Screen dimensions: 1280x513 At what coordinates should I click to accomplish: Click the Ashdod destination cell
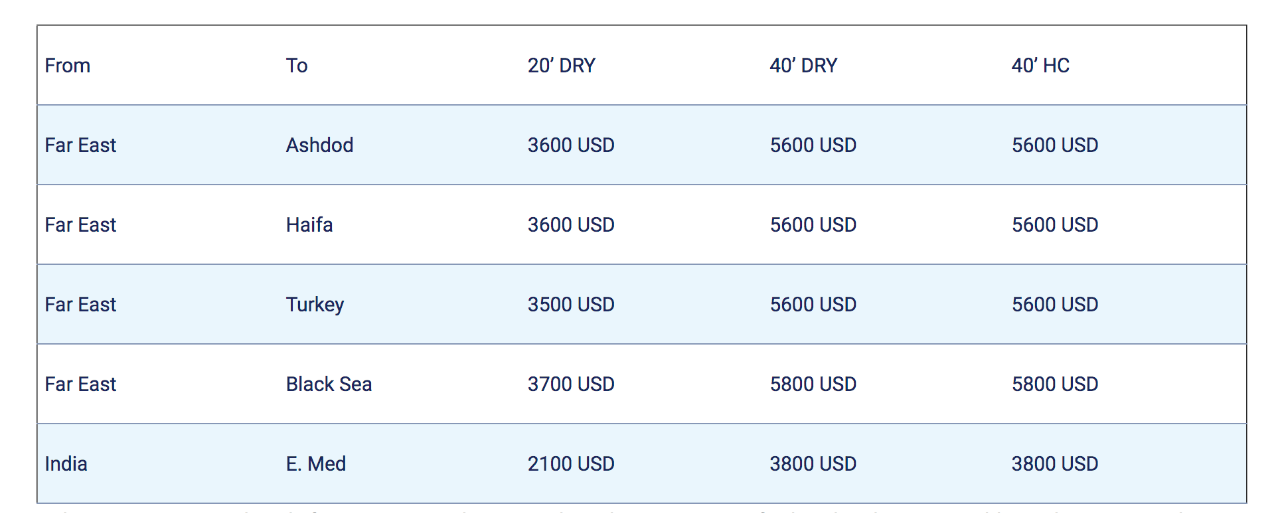(x=320, y=145)
